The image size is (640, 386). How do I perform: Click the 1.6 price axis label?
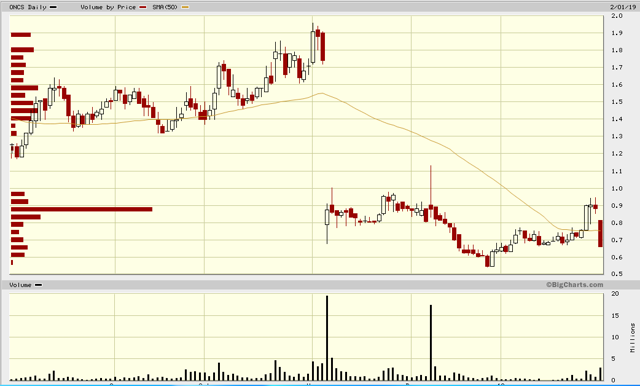(617, 85)
